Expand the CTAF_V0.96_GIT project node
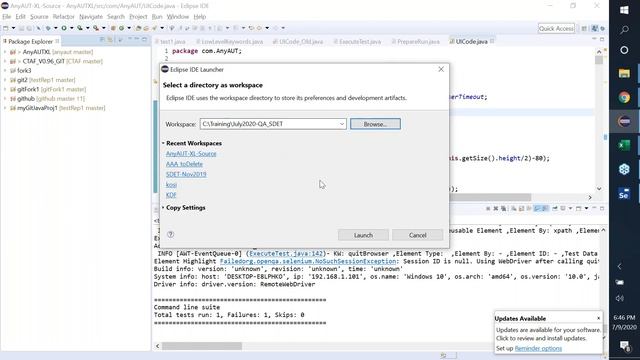Screen dimensions: 640x360 (x=5, y=61)
